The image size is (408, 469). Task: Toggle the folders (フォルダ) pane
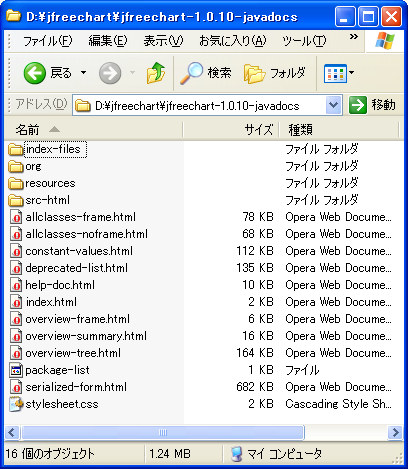pos(275,73)
